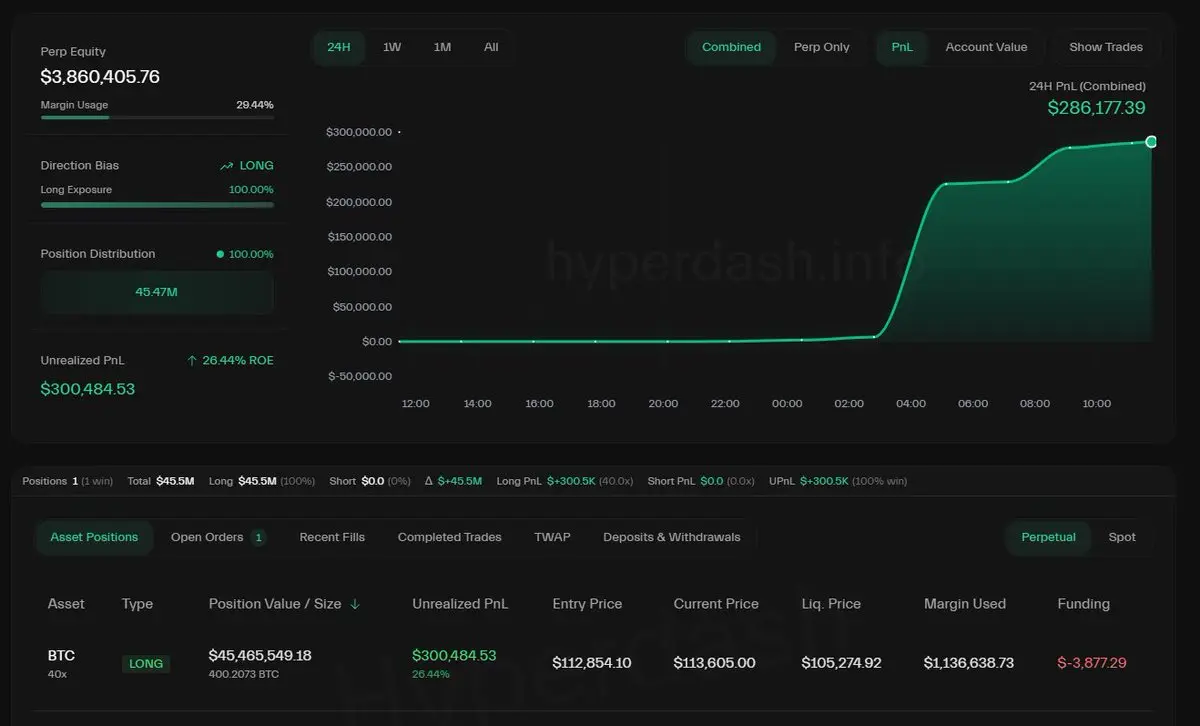Choose the Perp Only view
Viewport: 1200px width, 726px height.
click(822, 47)
